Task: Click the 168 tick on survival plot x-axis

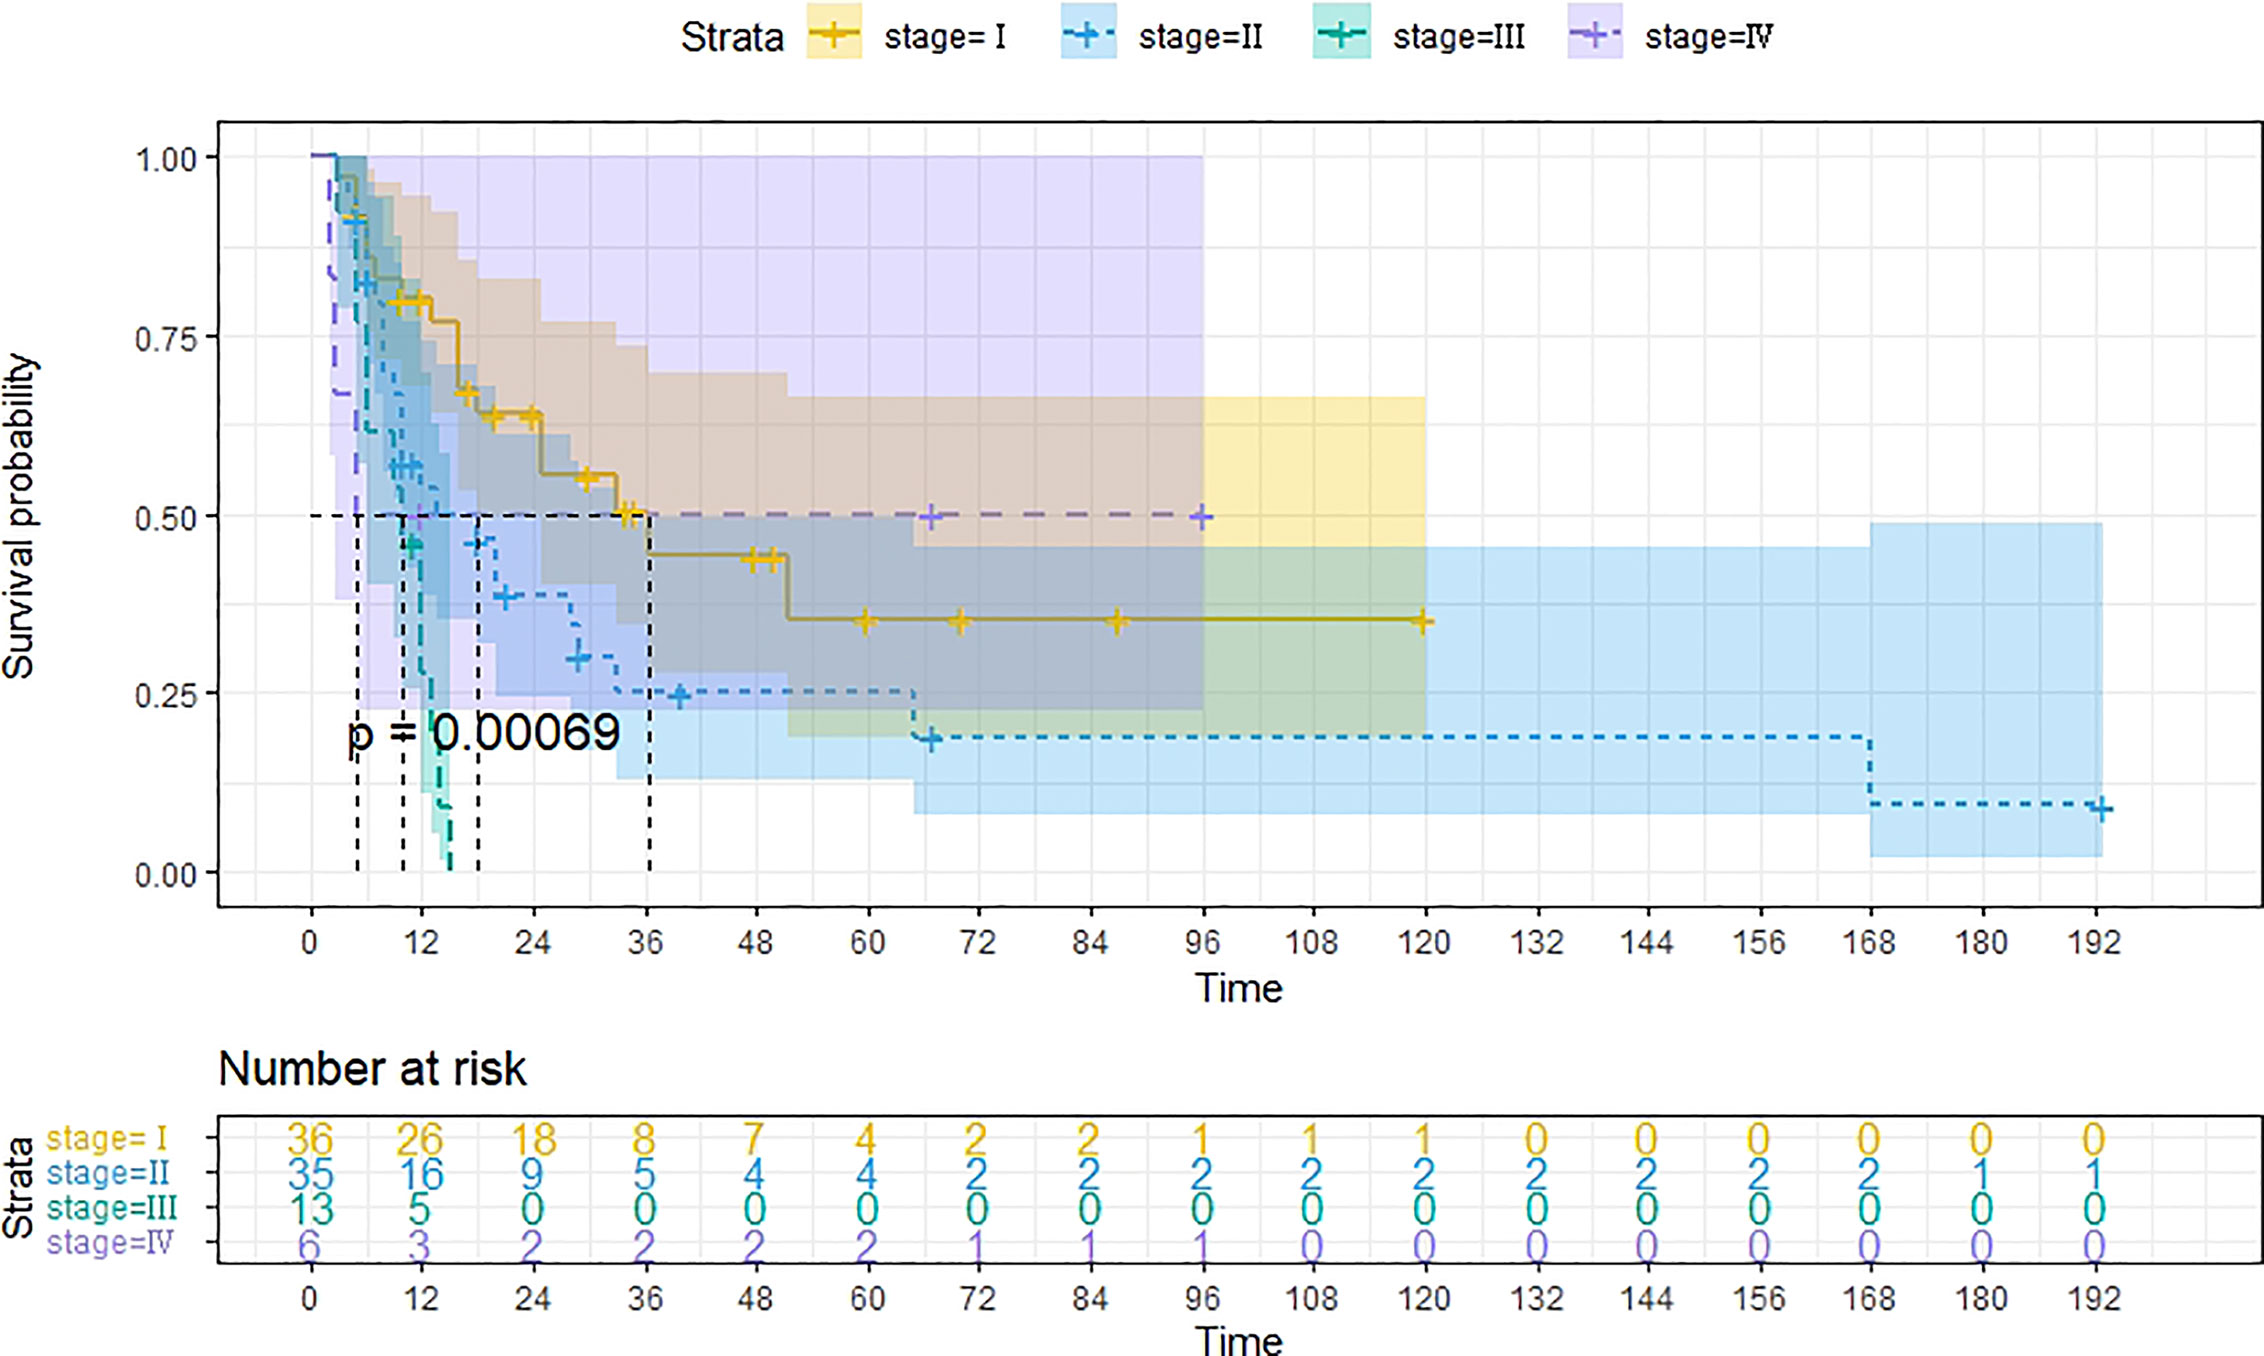Action: tap(1869, 942)
